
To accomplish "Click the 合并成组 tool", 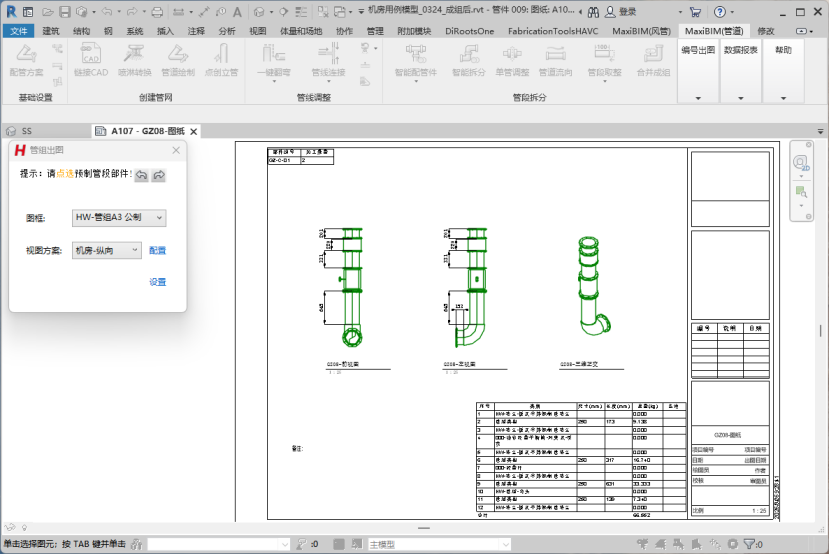I will pyautogui.click(x=653, y=60).
